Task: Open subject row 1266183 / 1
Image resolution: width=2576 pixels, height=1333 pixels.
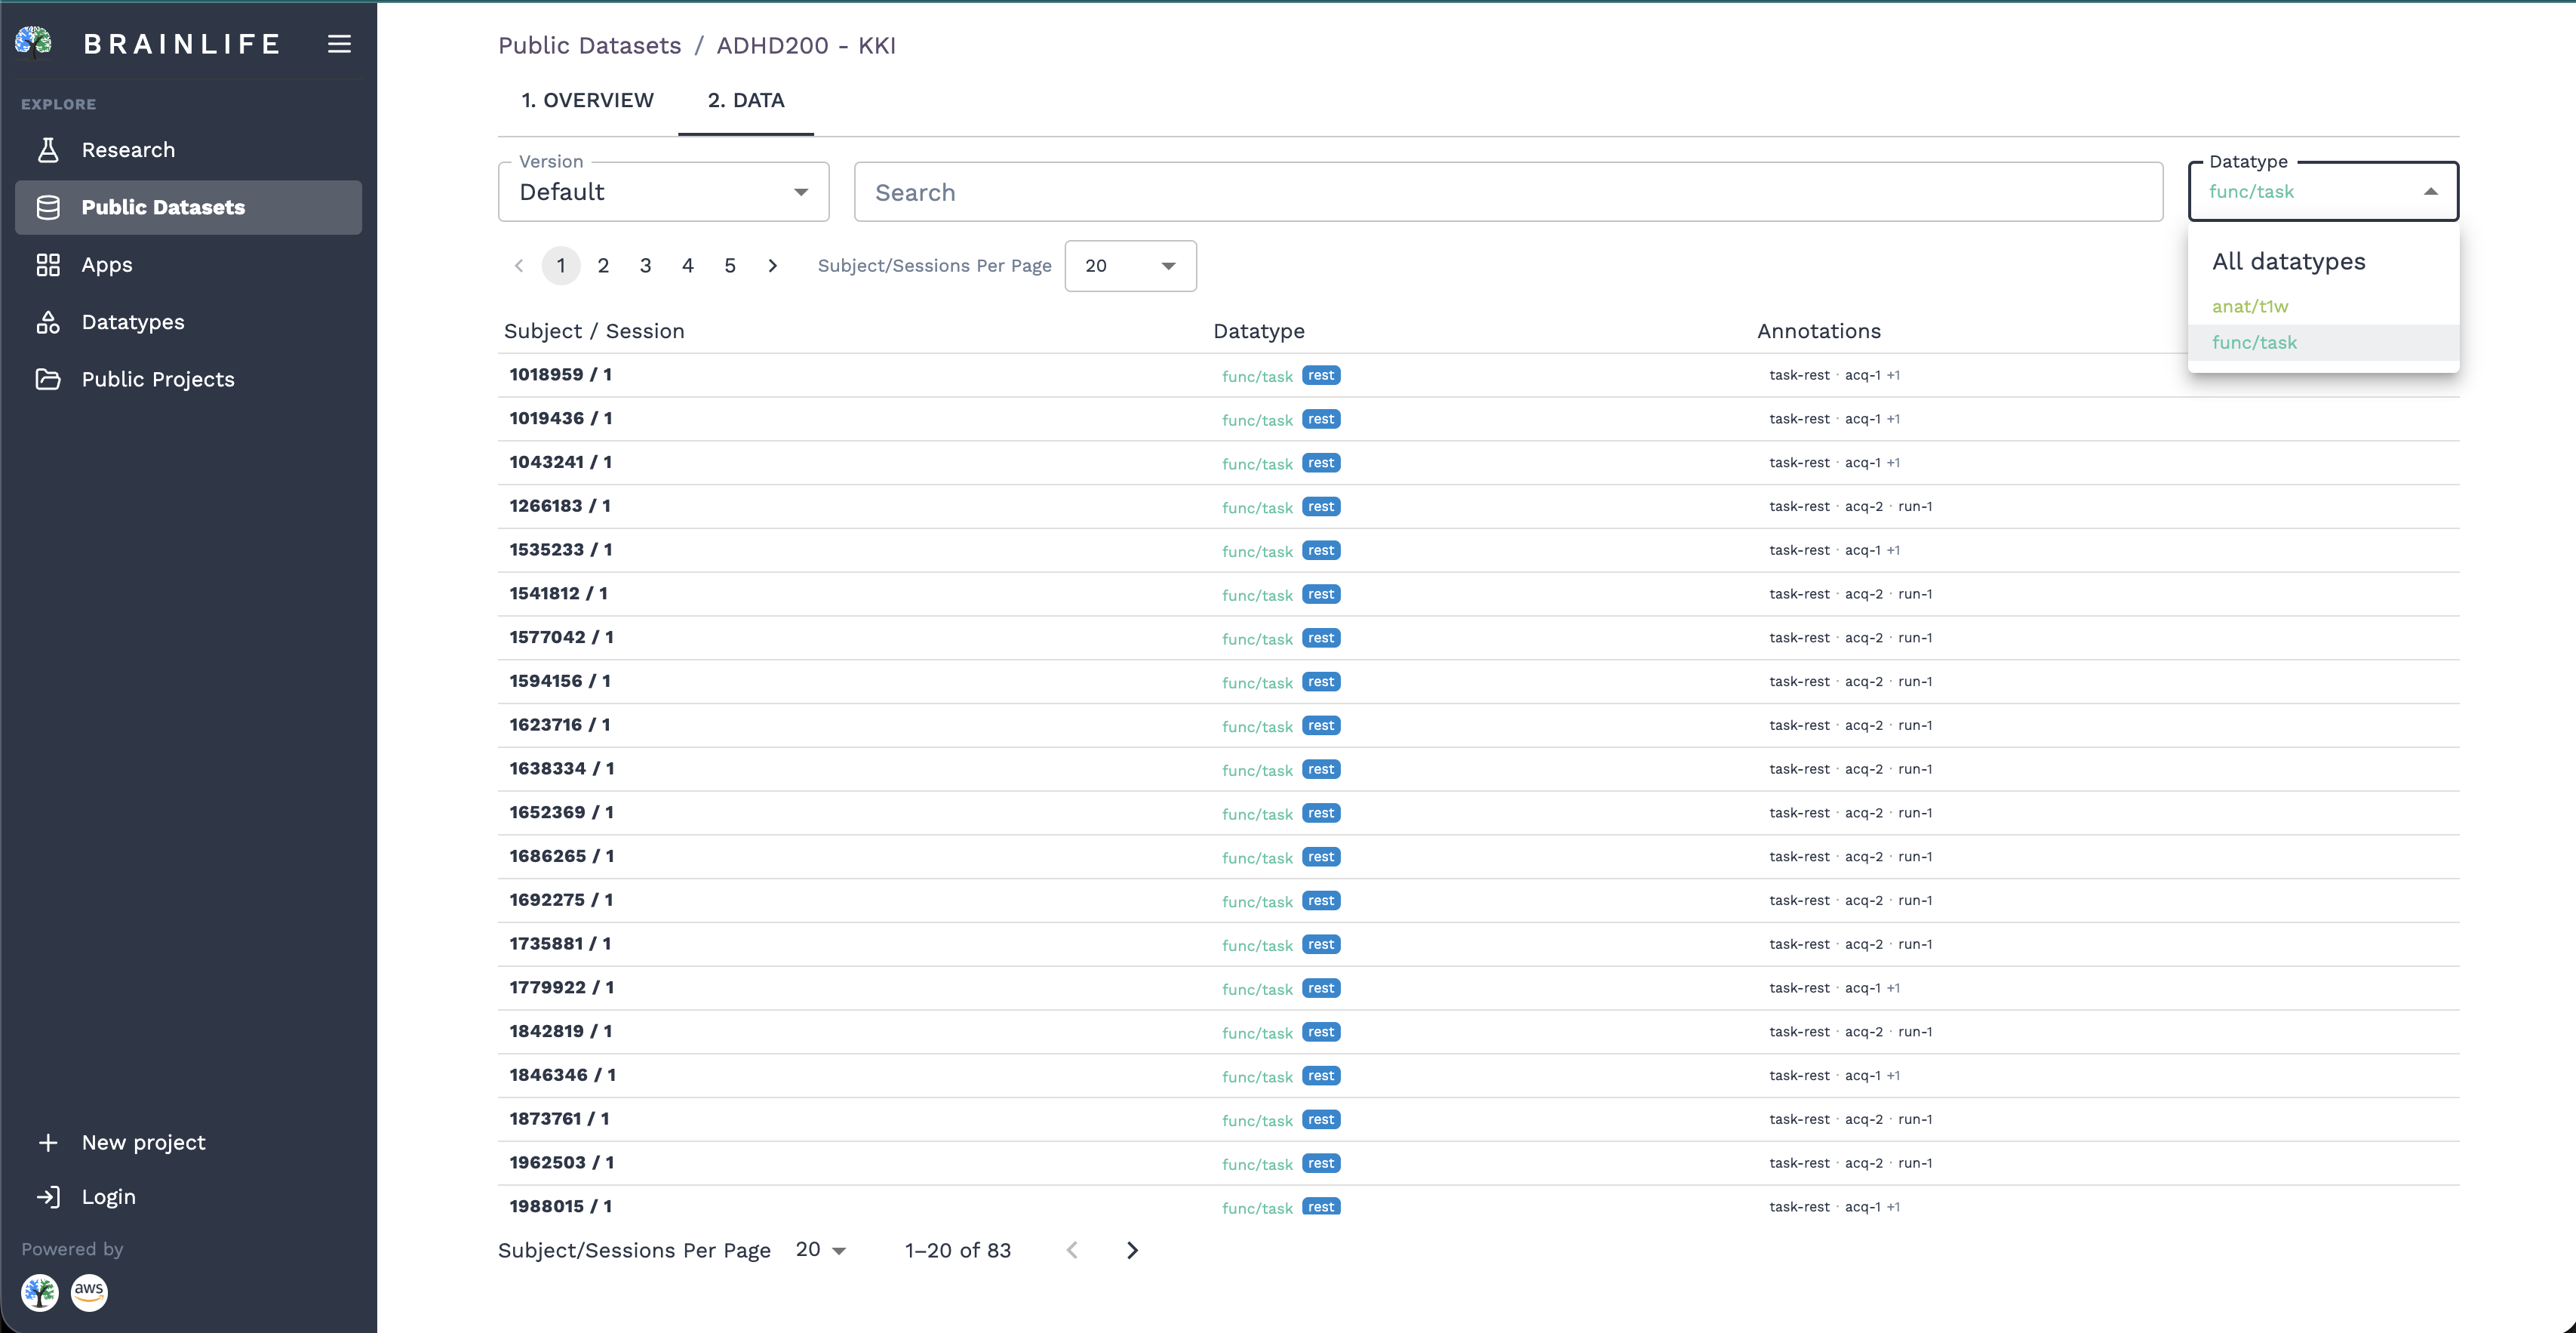Action: pos(1478,506)
